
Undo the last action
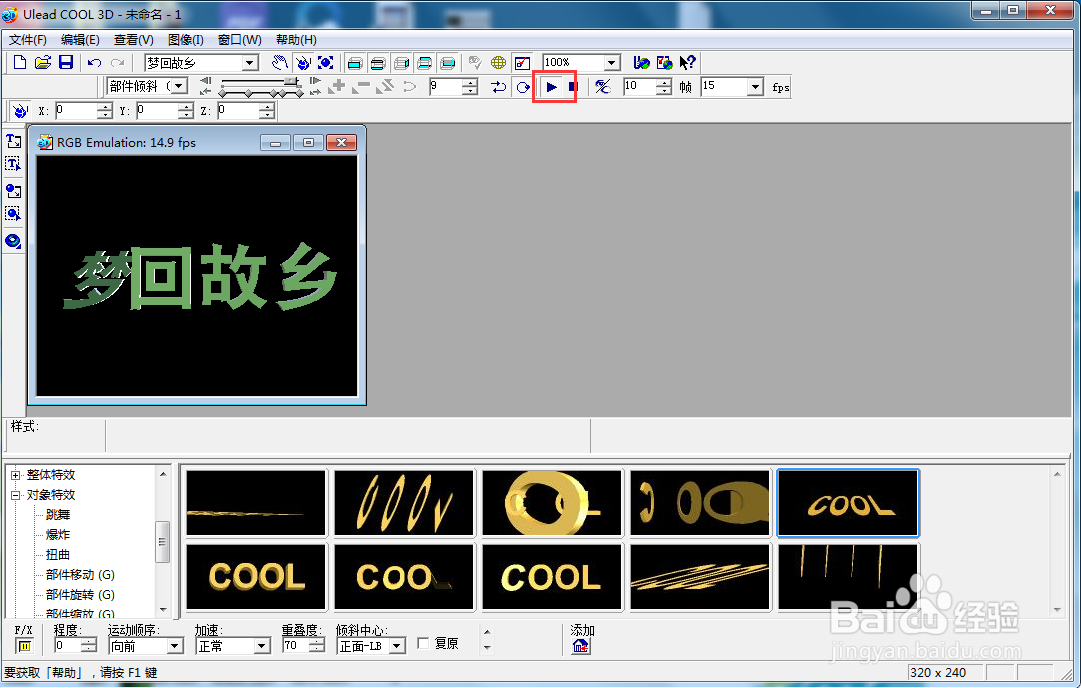pos(94,63)
